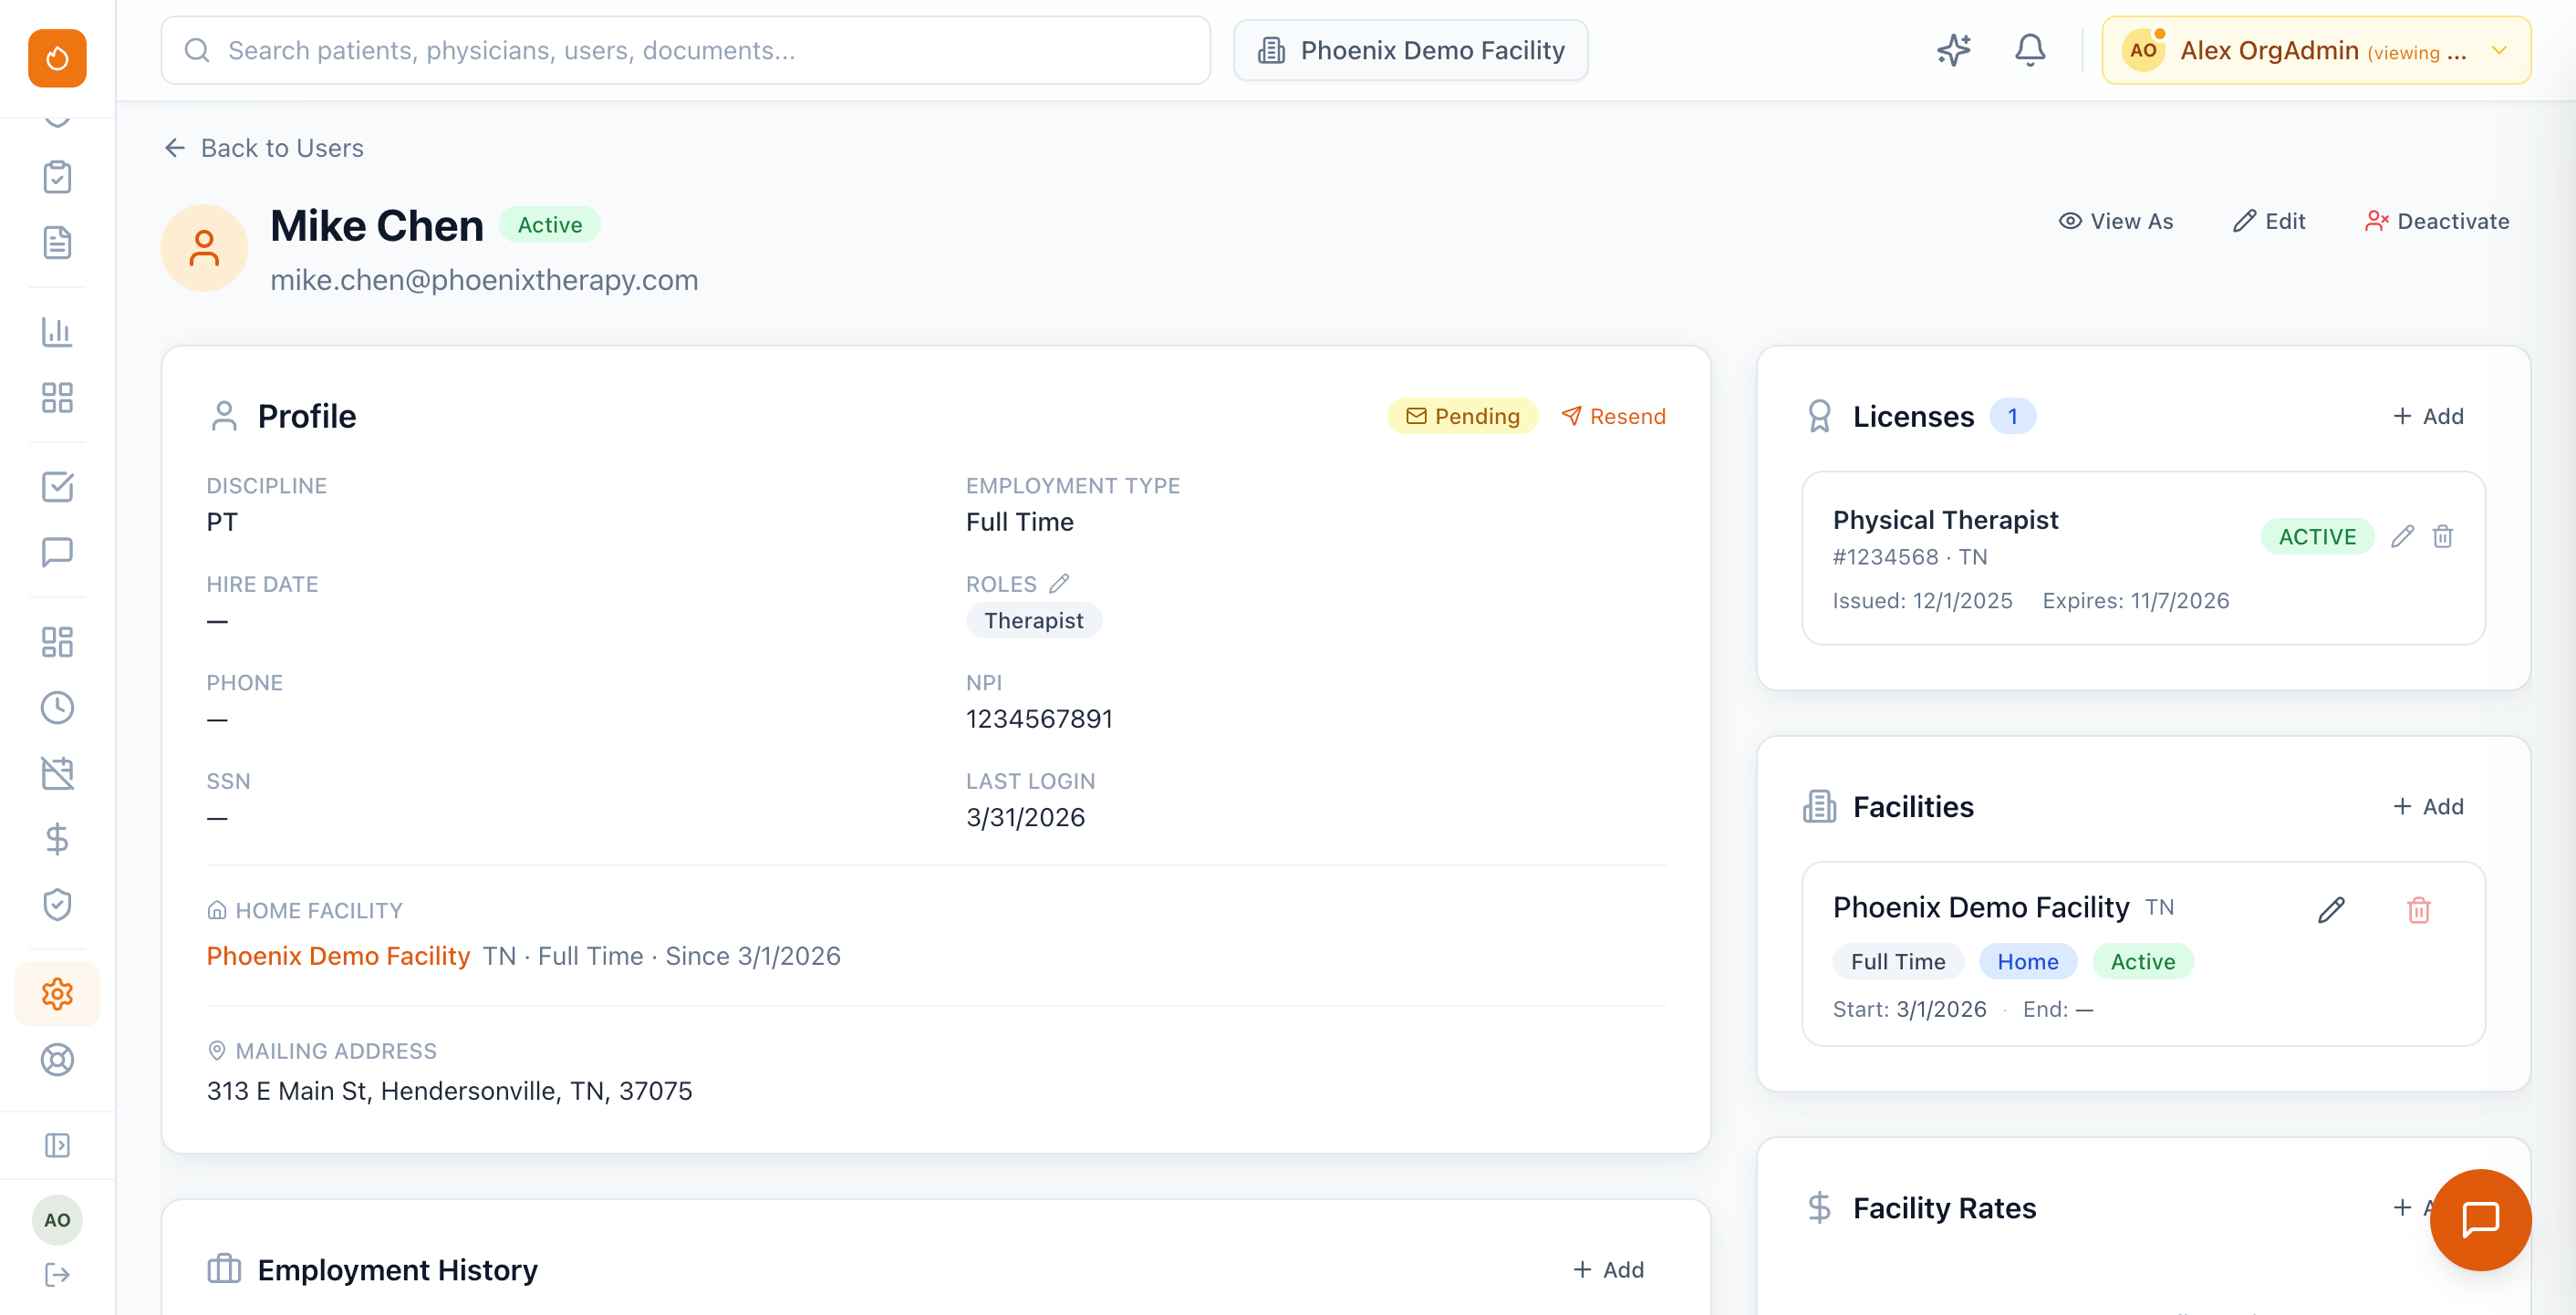Open the billing dollar sidebar icon

pyautogui.click(x=57, y=838)
